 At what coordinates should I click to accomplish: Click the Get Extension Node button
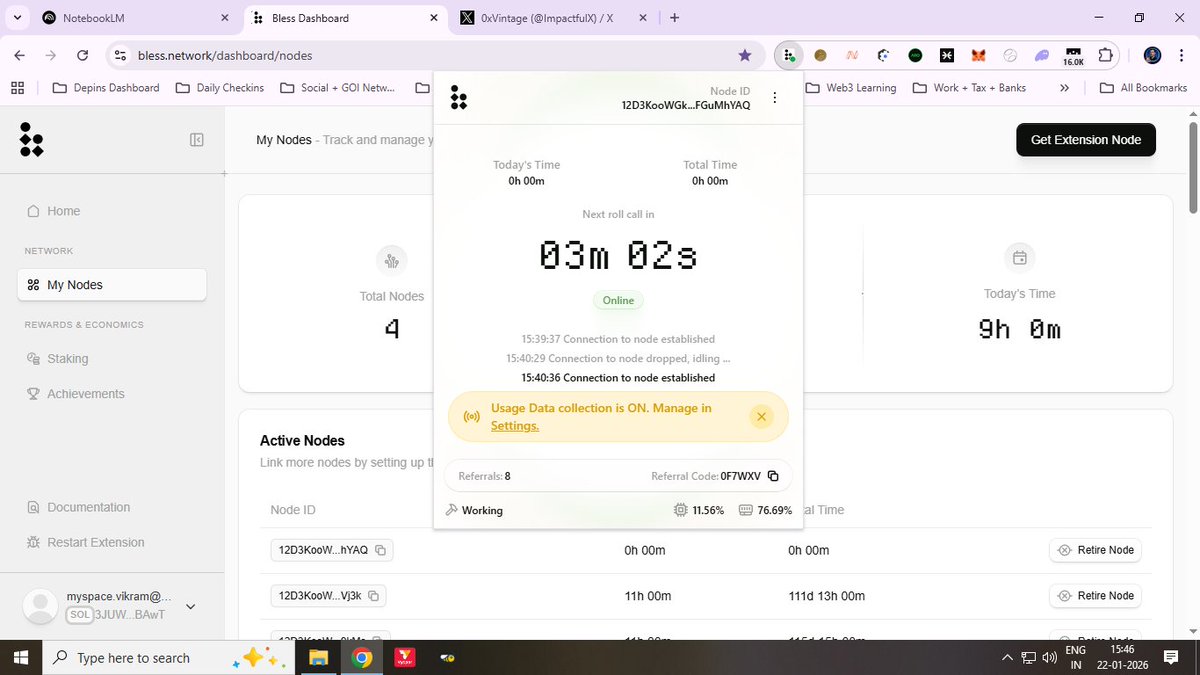click(1086, 140)
